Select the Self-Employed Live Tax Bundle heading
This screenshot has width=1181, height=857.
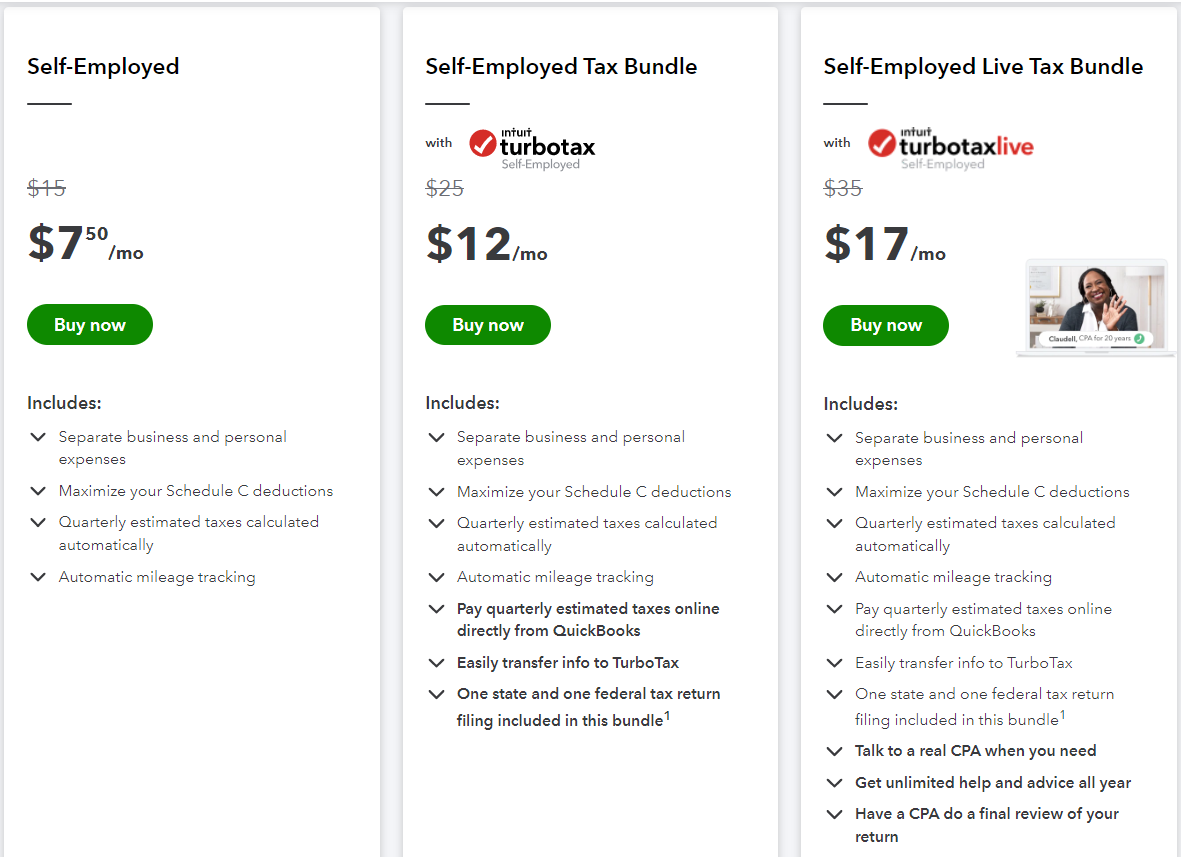point(983,66)
